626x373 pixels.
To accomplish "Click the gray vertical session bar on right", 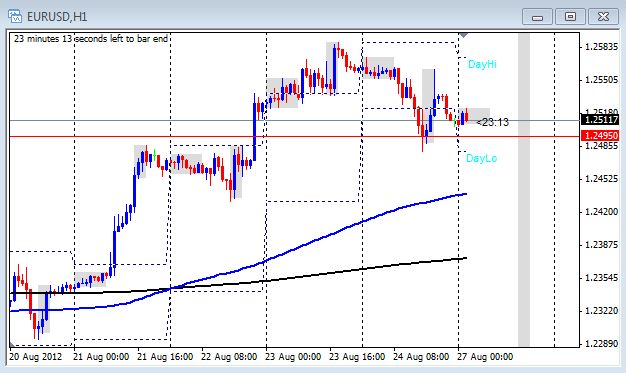I will (524, 190).
